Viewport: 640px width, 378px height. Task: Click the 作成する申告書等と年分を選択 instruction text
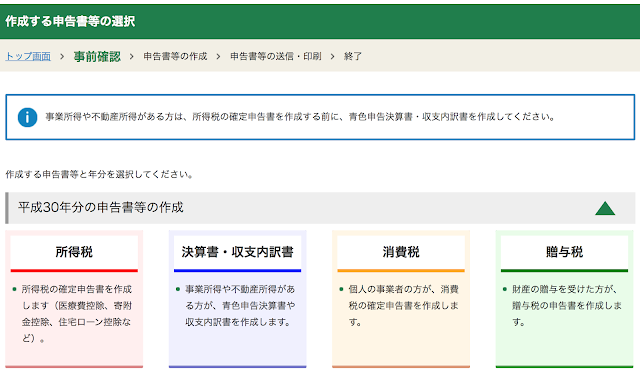pos(99,174)
